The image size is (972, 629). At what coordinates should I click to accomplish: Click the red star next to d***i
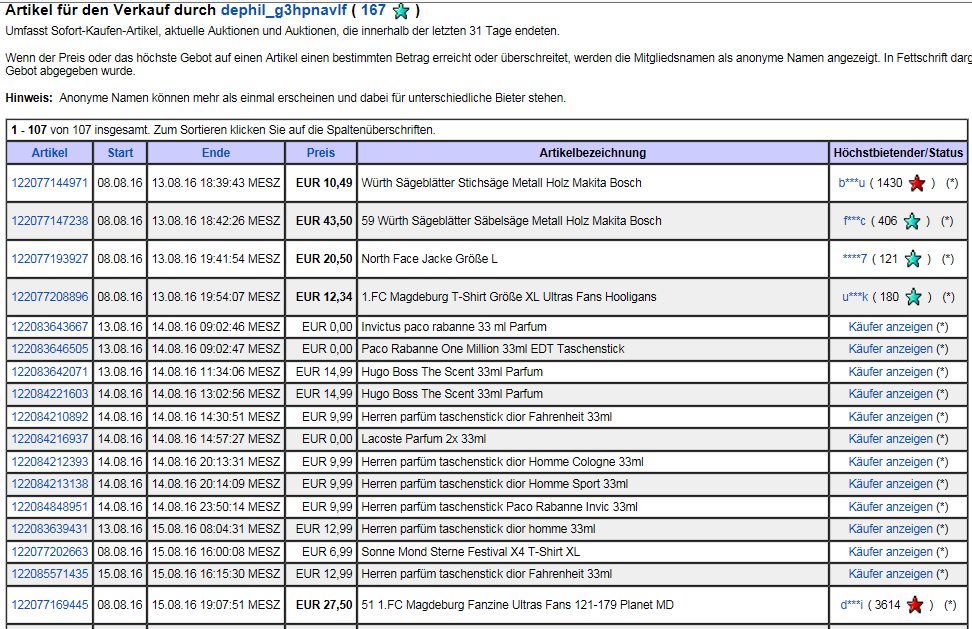pos(915,605)
